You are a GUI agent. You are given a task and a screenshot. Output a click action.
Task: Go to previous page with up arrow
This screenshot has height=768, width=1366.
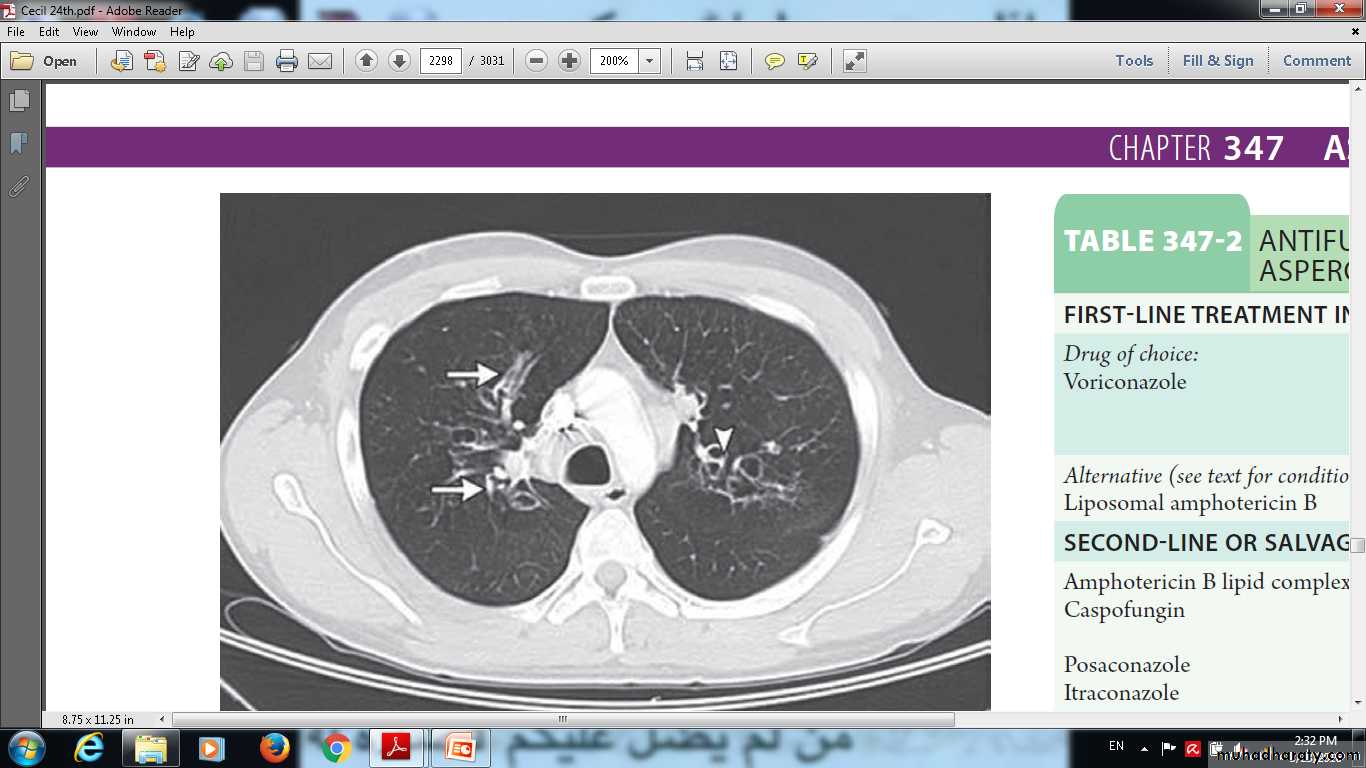point(366,61)
